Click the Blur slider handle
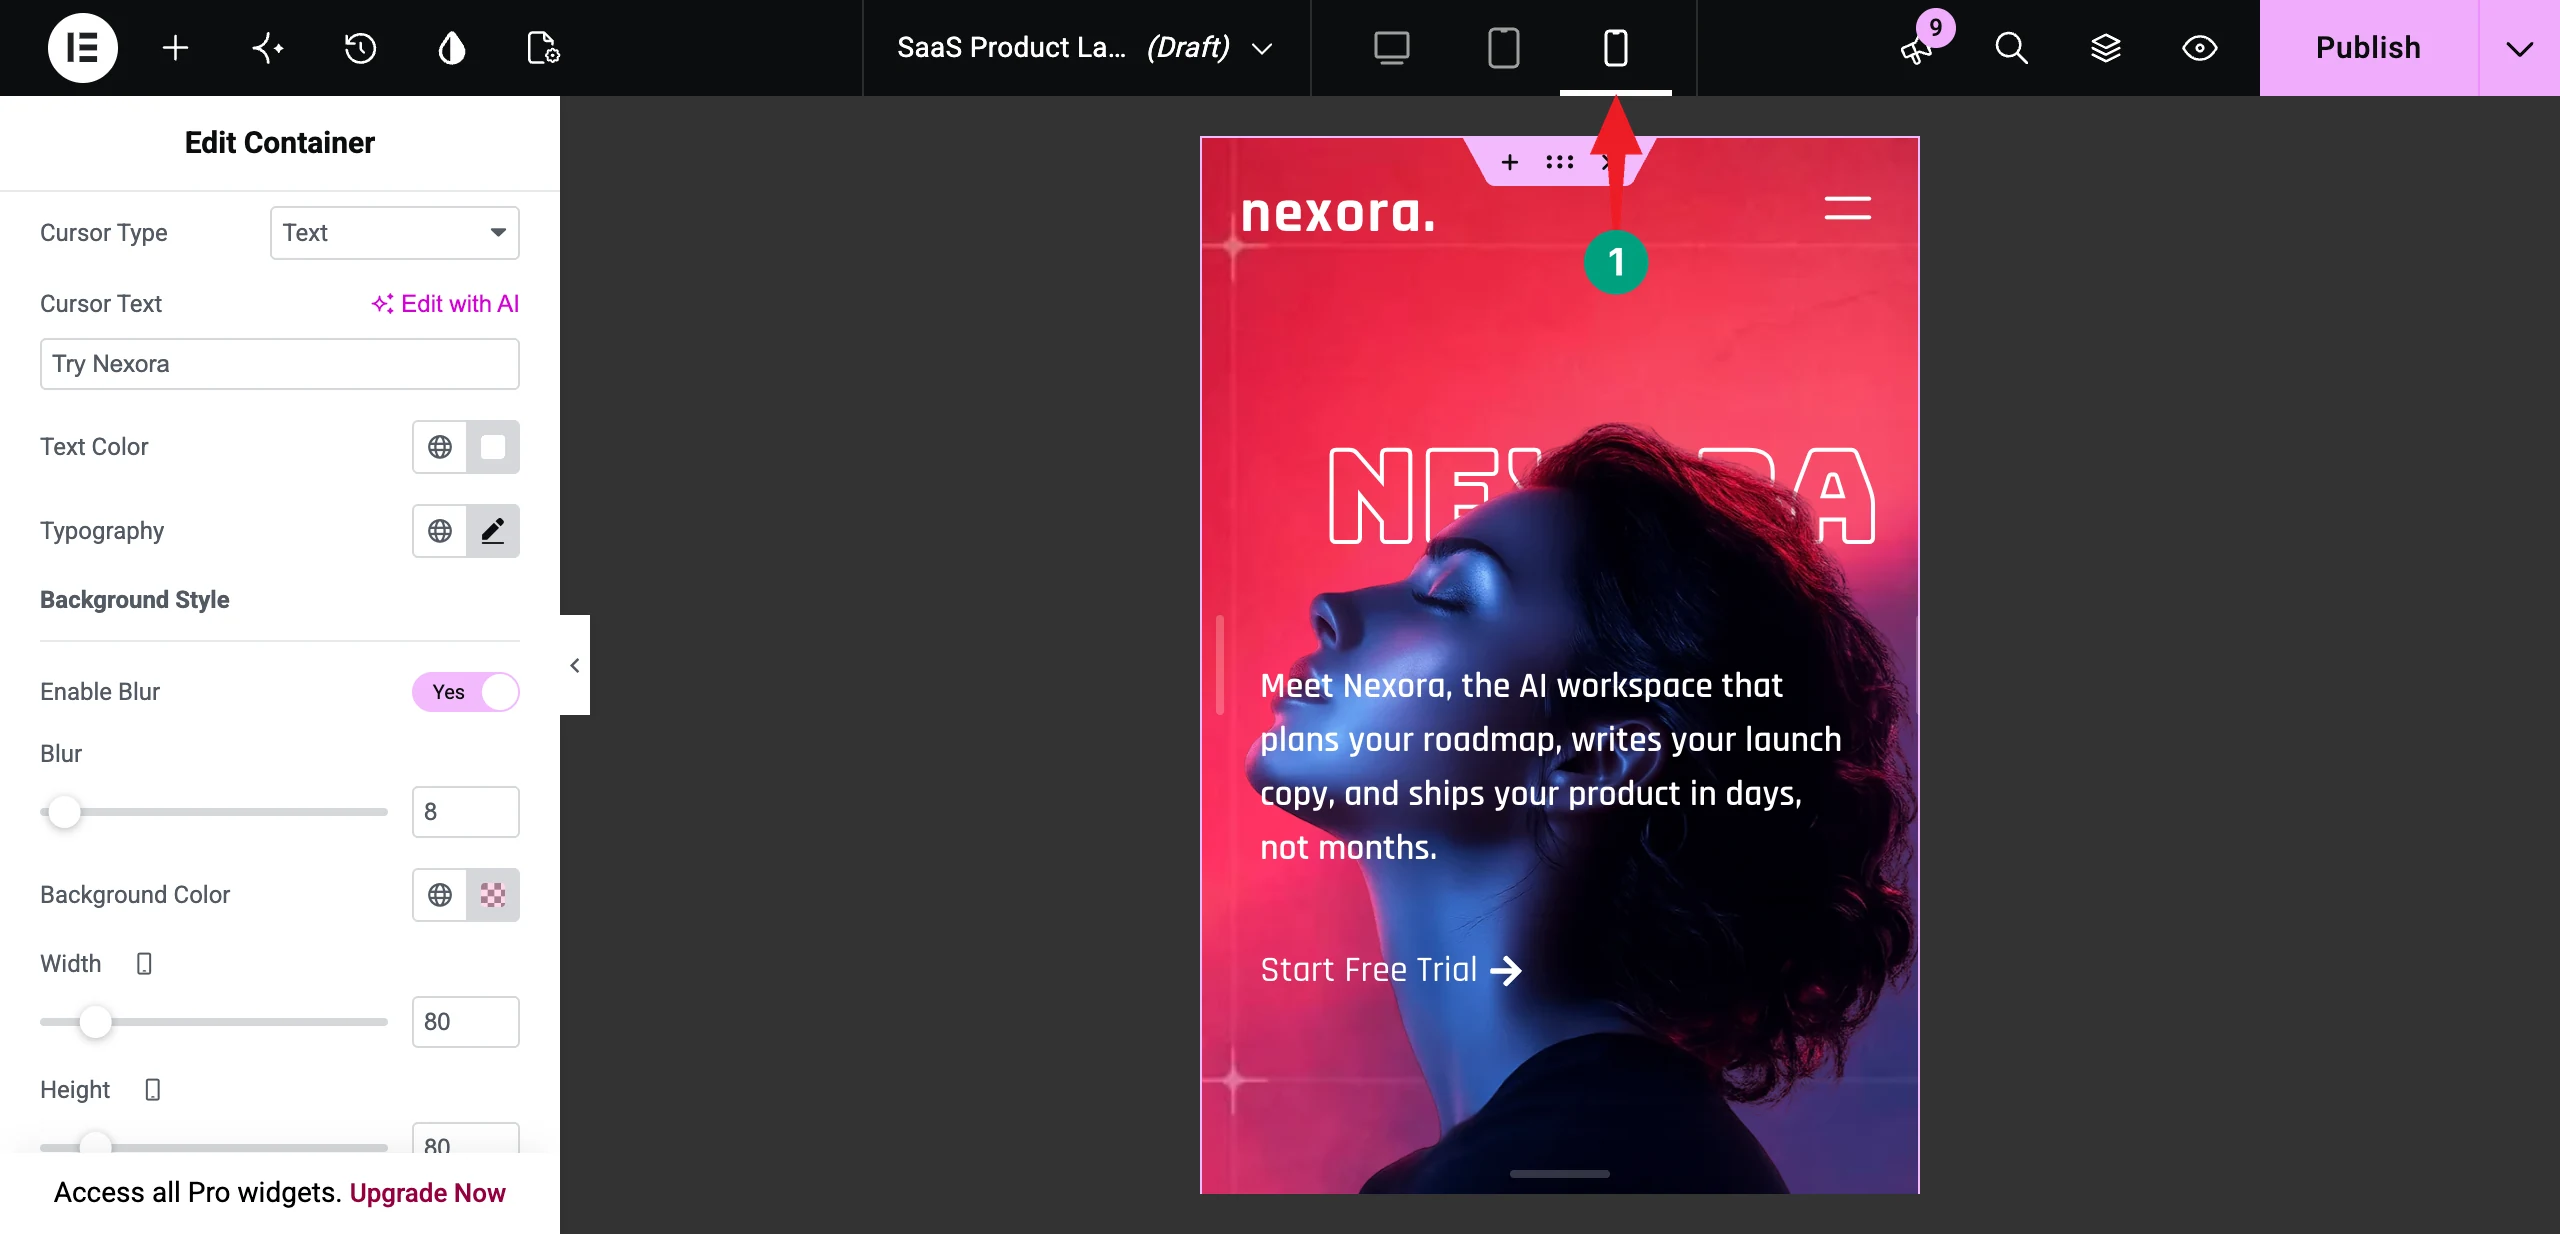Viewport: 2560px width, 1234px height. point(64,812)
